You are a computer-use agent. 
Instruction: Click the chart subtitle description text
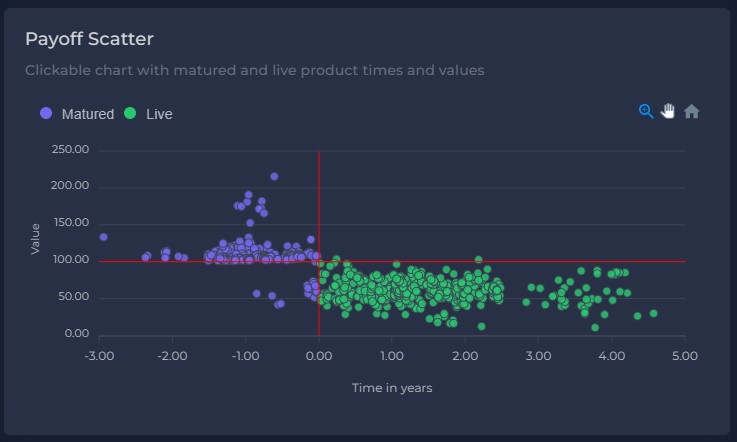click(x=254, y=71)
